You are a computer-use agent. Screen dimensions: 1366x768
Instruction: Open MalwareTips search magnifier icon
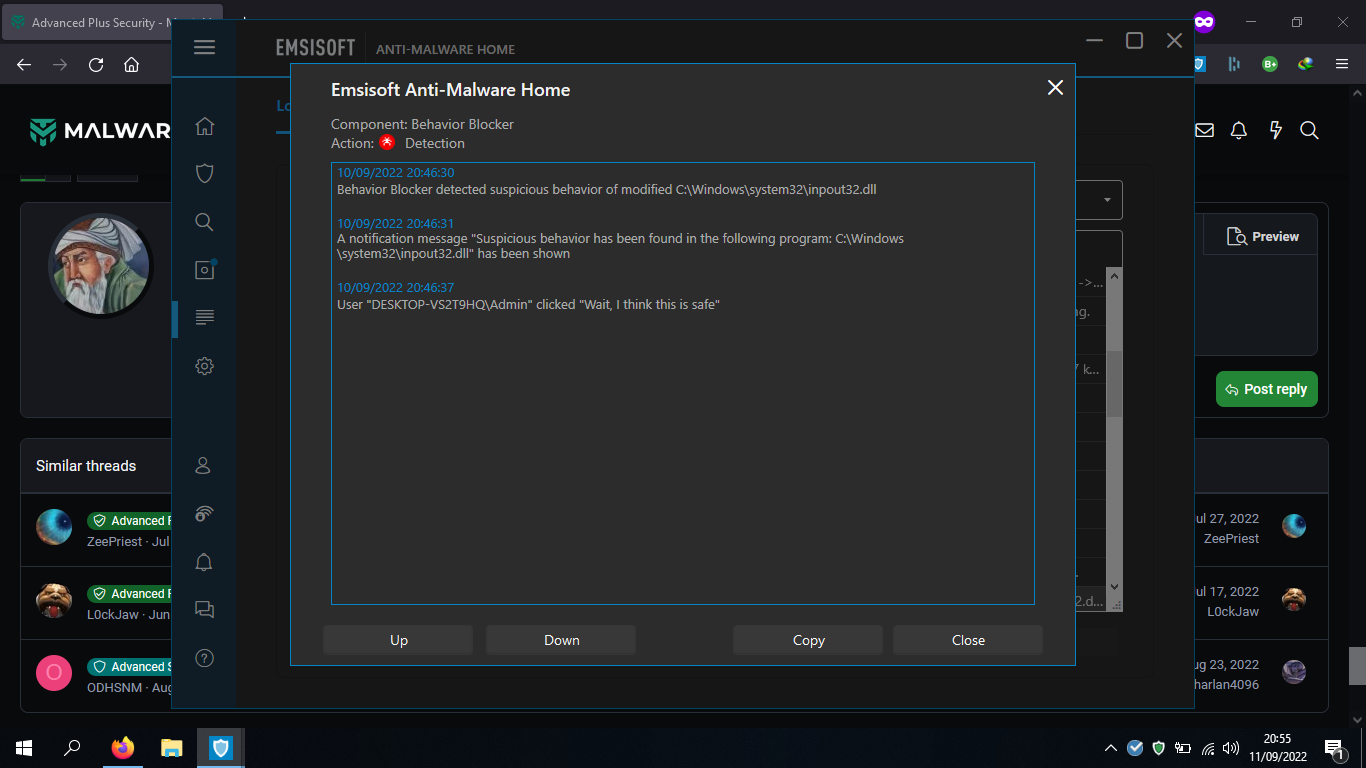pyautogui.click(x=1309, y=130)
